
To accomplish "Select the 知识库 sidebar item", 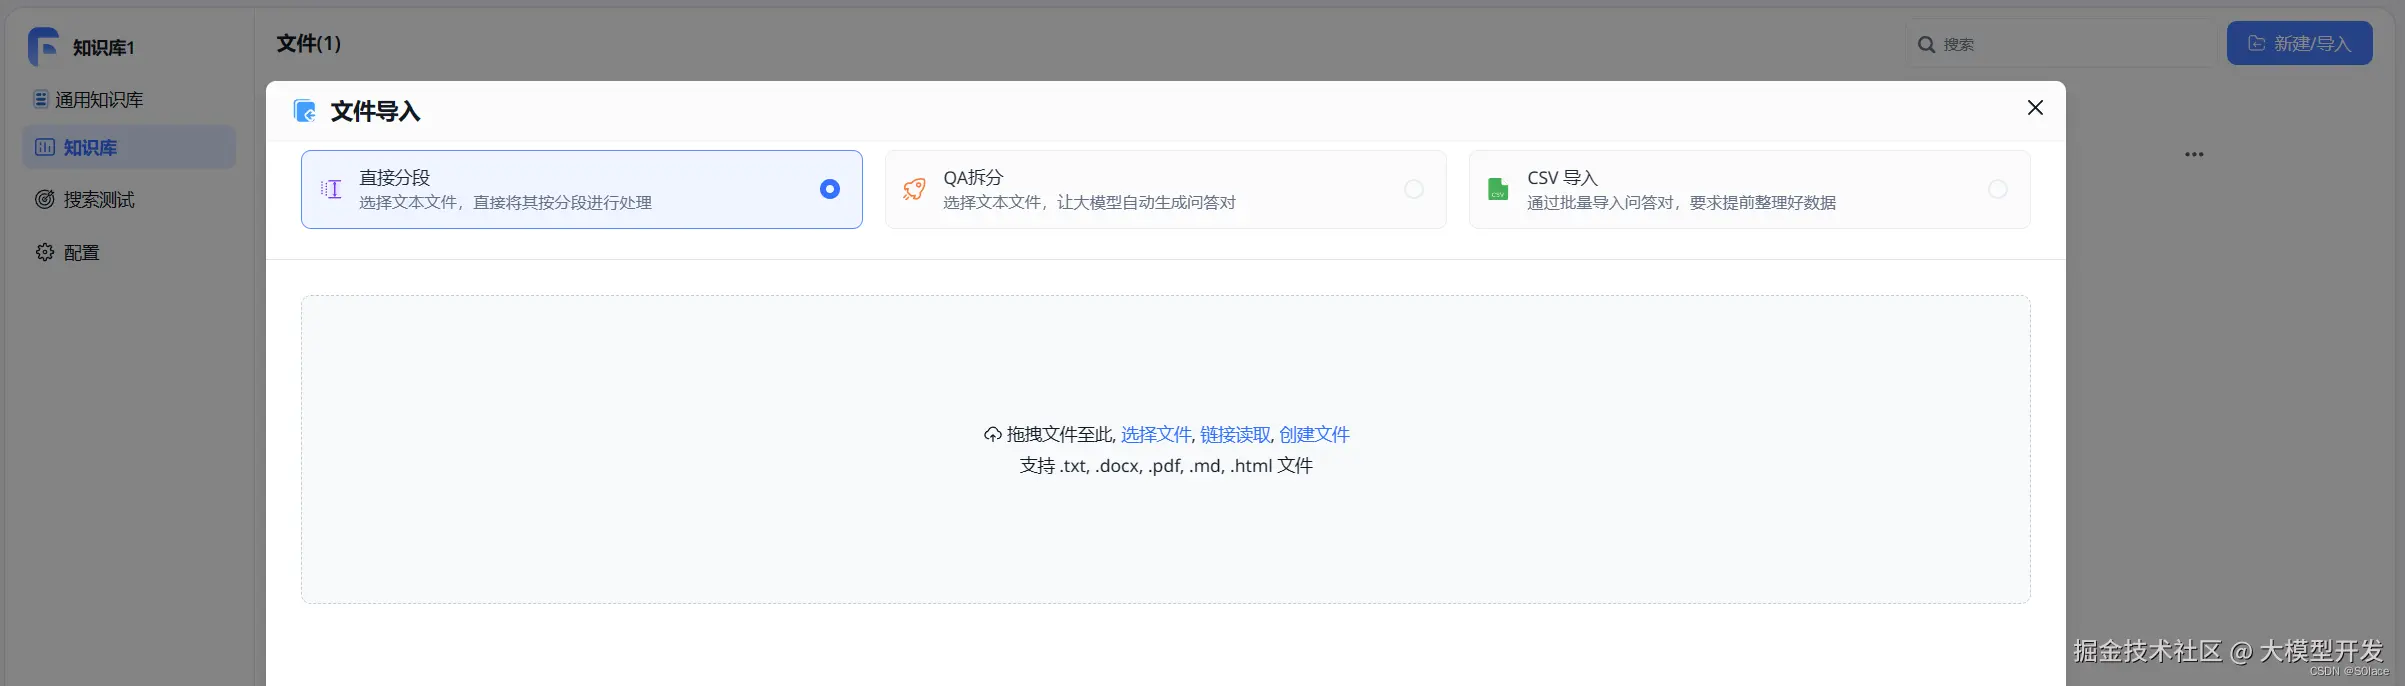I will pyautogui.click(x=129, y=147).
